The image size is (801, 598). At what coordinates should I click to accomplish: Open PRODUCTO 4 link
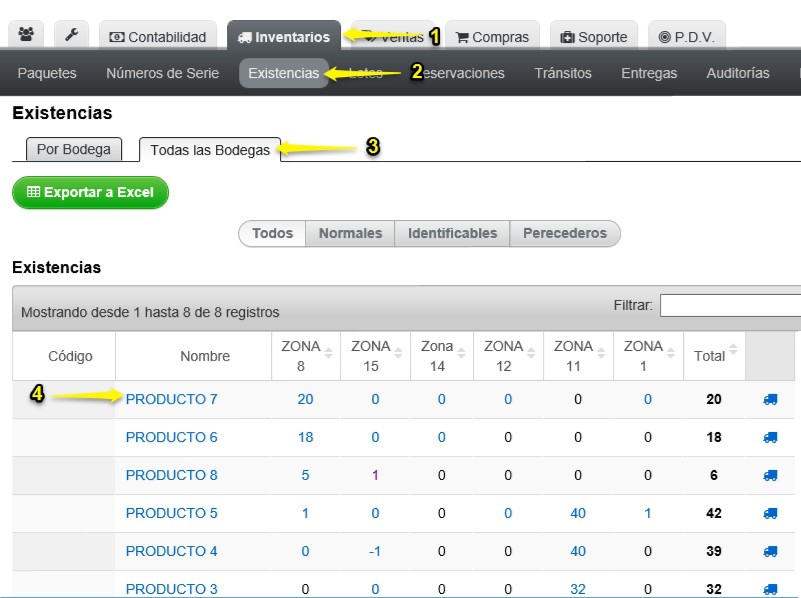172,552
